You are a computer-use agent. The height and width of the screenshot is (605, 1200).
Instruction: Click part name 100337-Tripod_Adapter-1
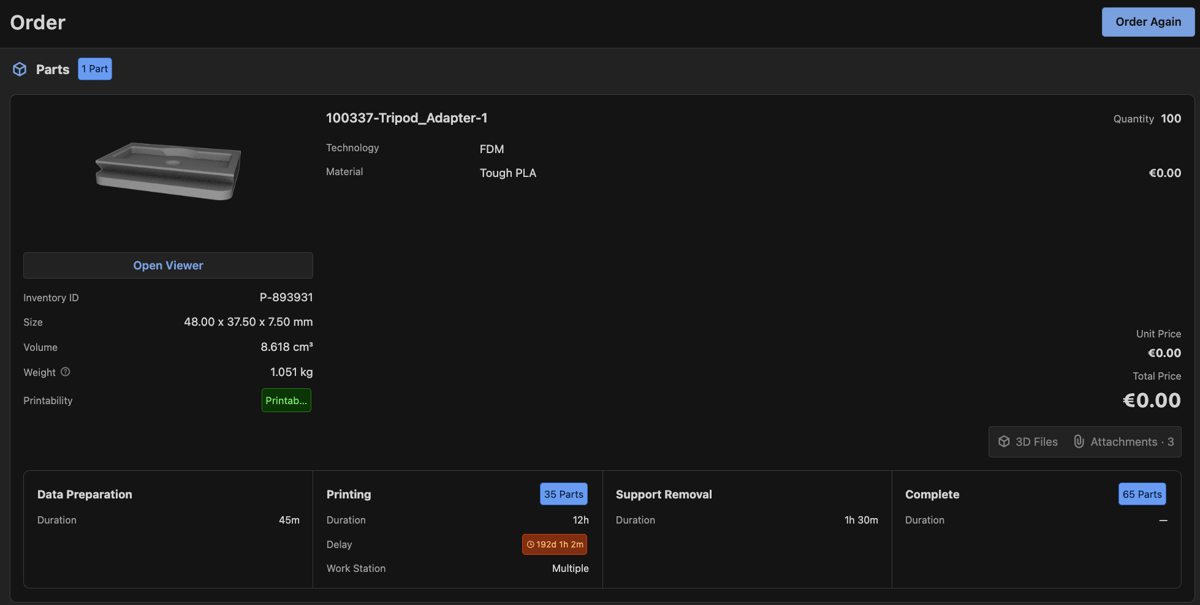(407, 118)
